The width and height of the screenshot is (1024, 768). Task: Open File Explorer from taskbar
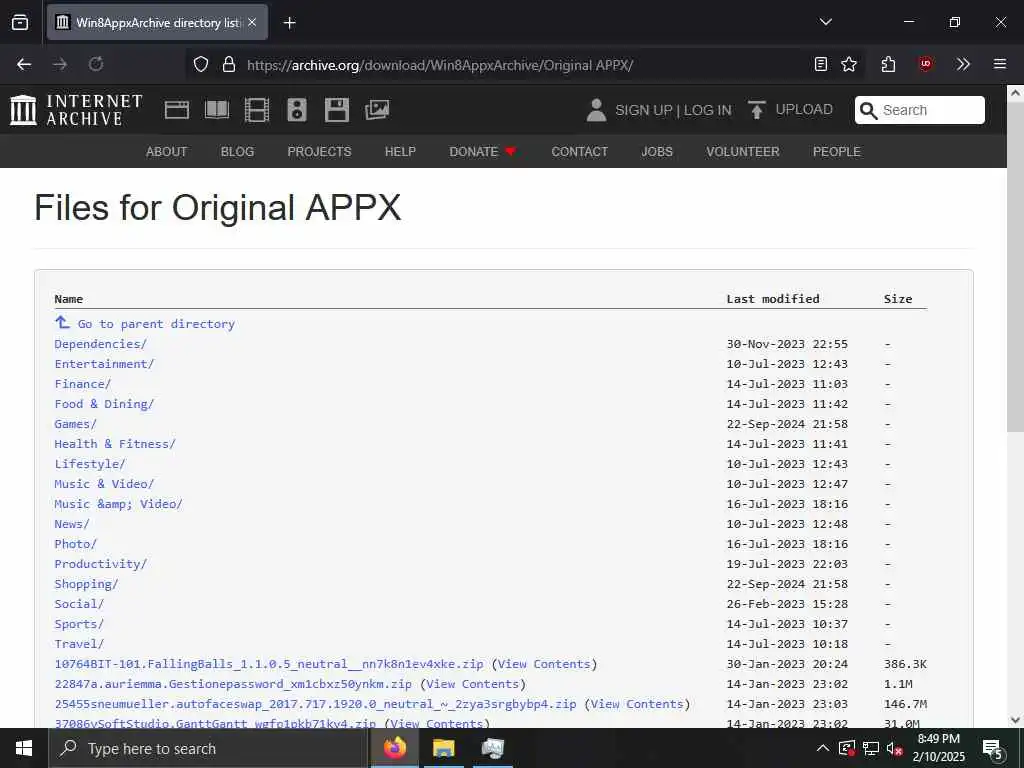pos(443,748)
